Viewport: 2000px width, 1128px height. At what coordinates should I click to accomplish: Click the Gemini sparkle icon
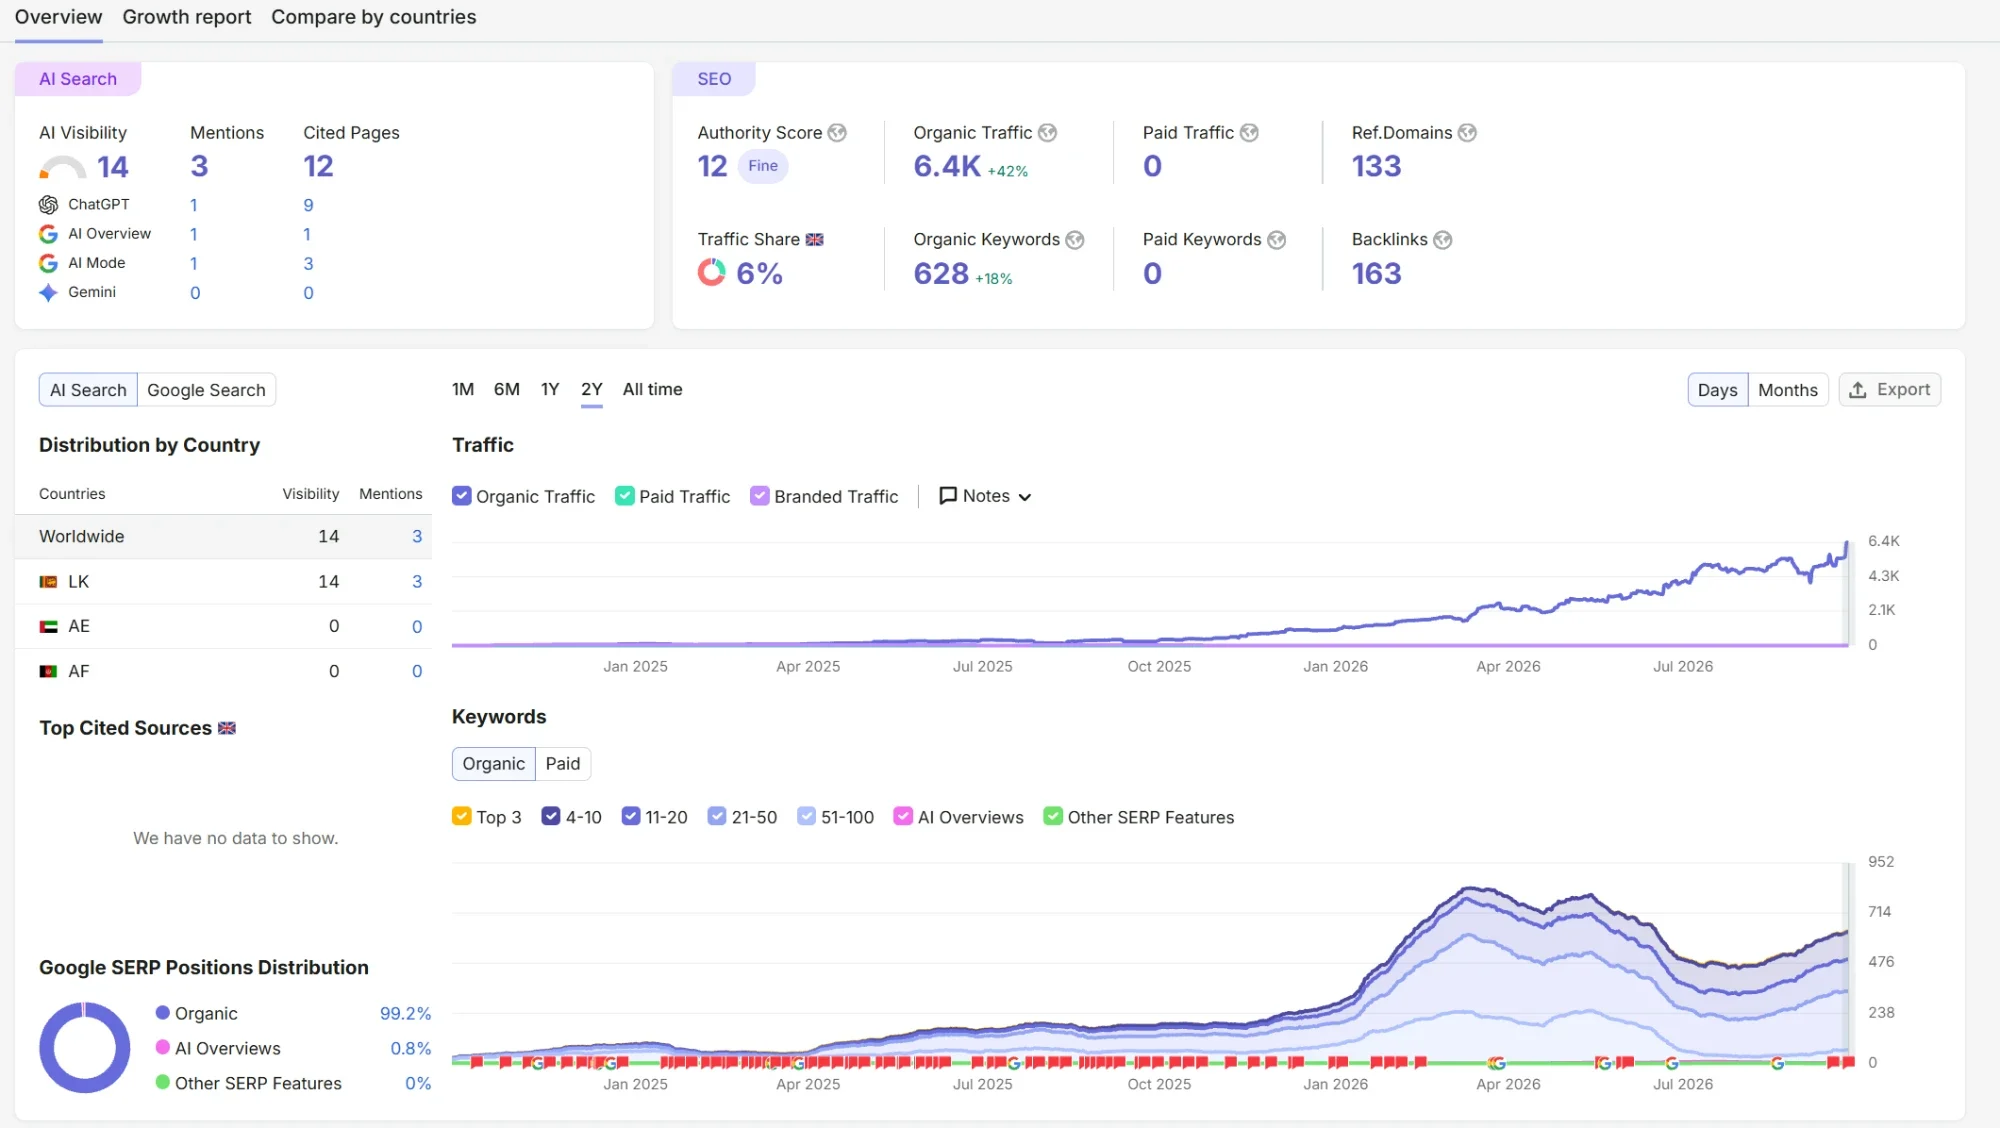click(48, 293)
